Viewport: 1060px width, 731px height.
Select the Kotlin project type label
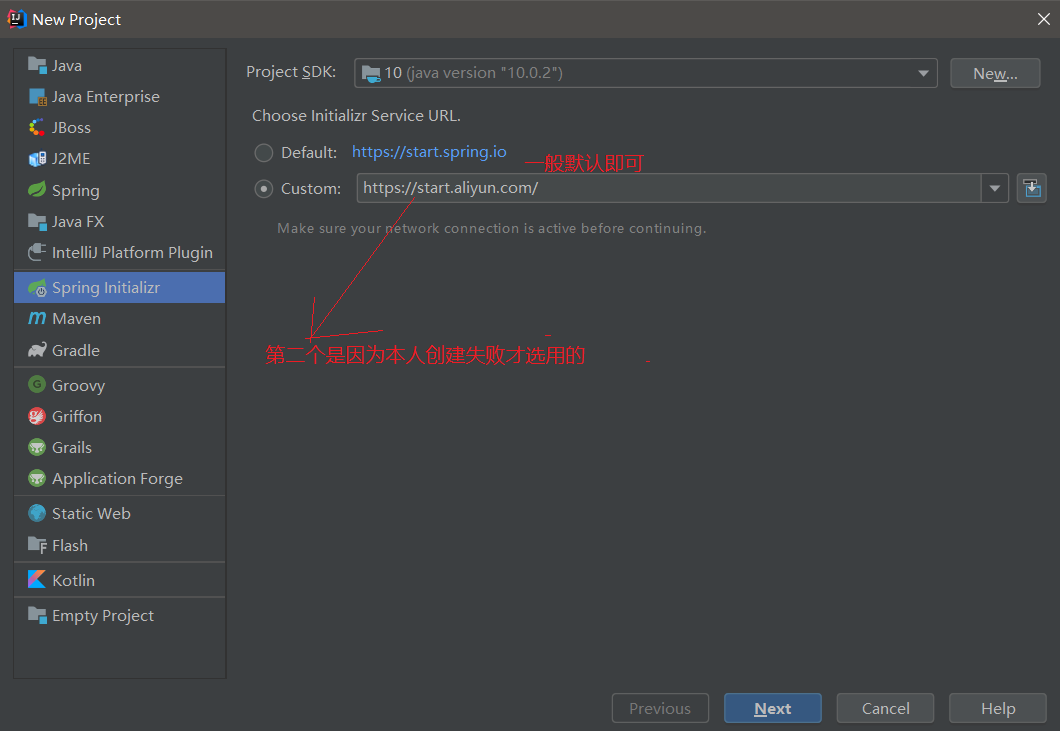(74, 580)
